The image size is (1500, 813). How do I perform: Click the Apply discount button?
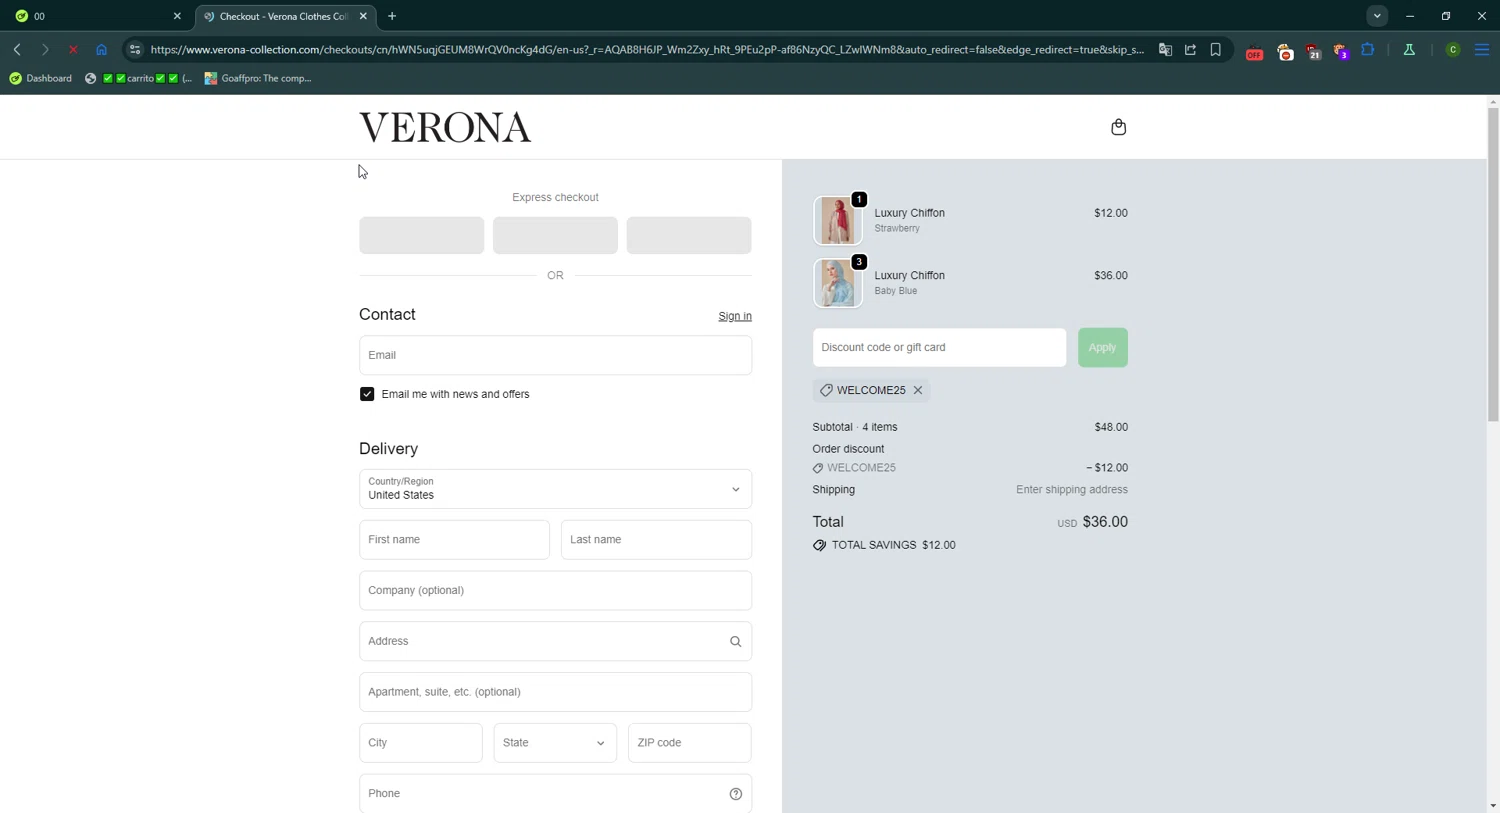1102,347
